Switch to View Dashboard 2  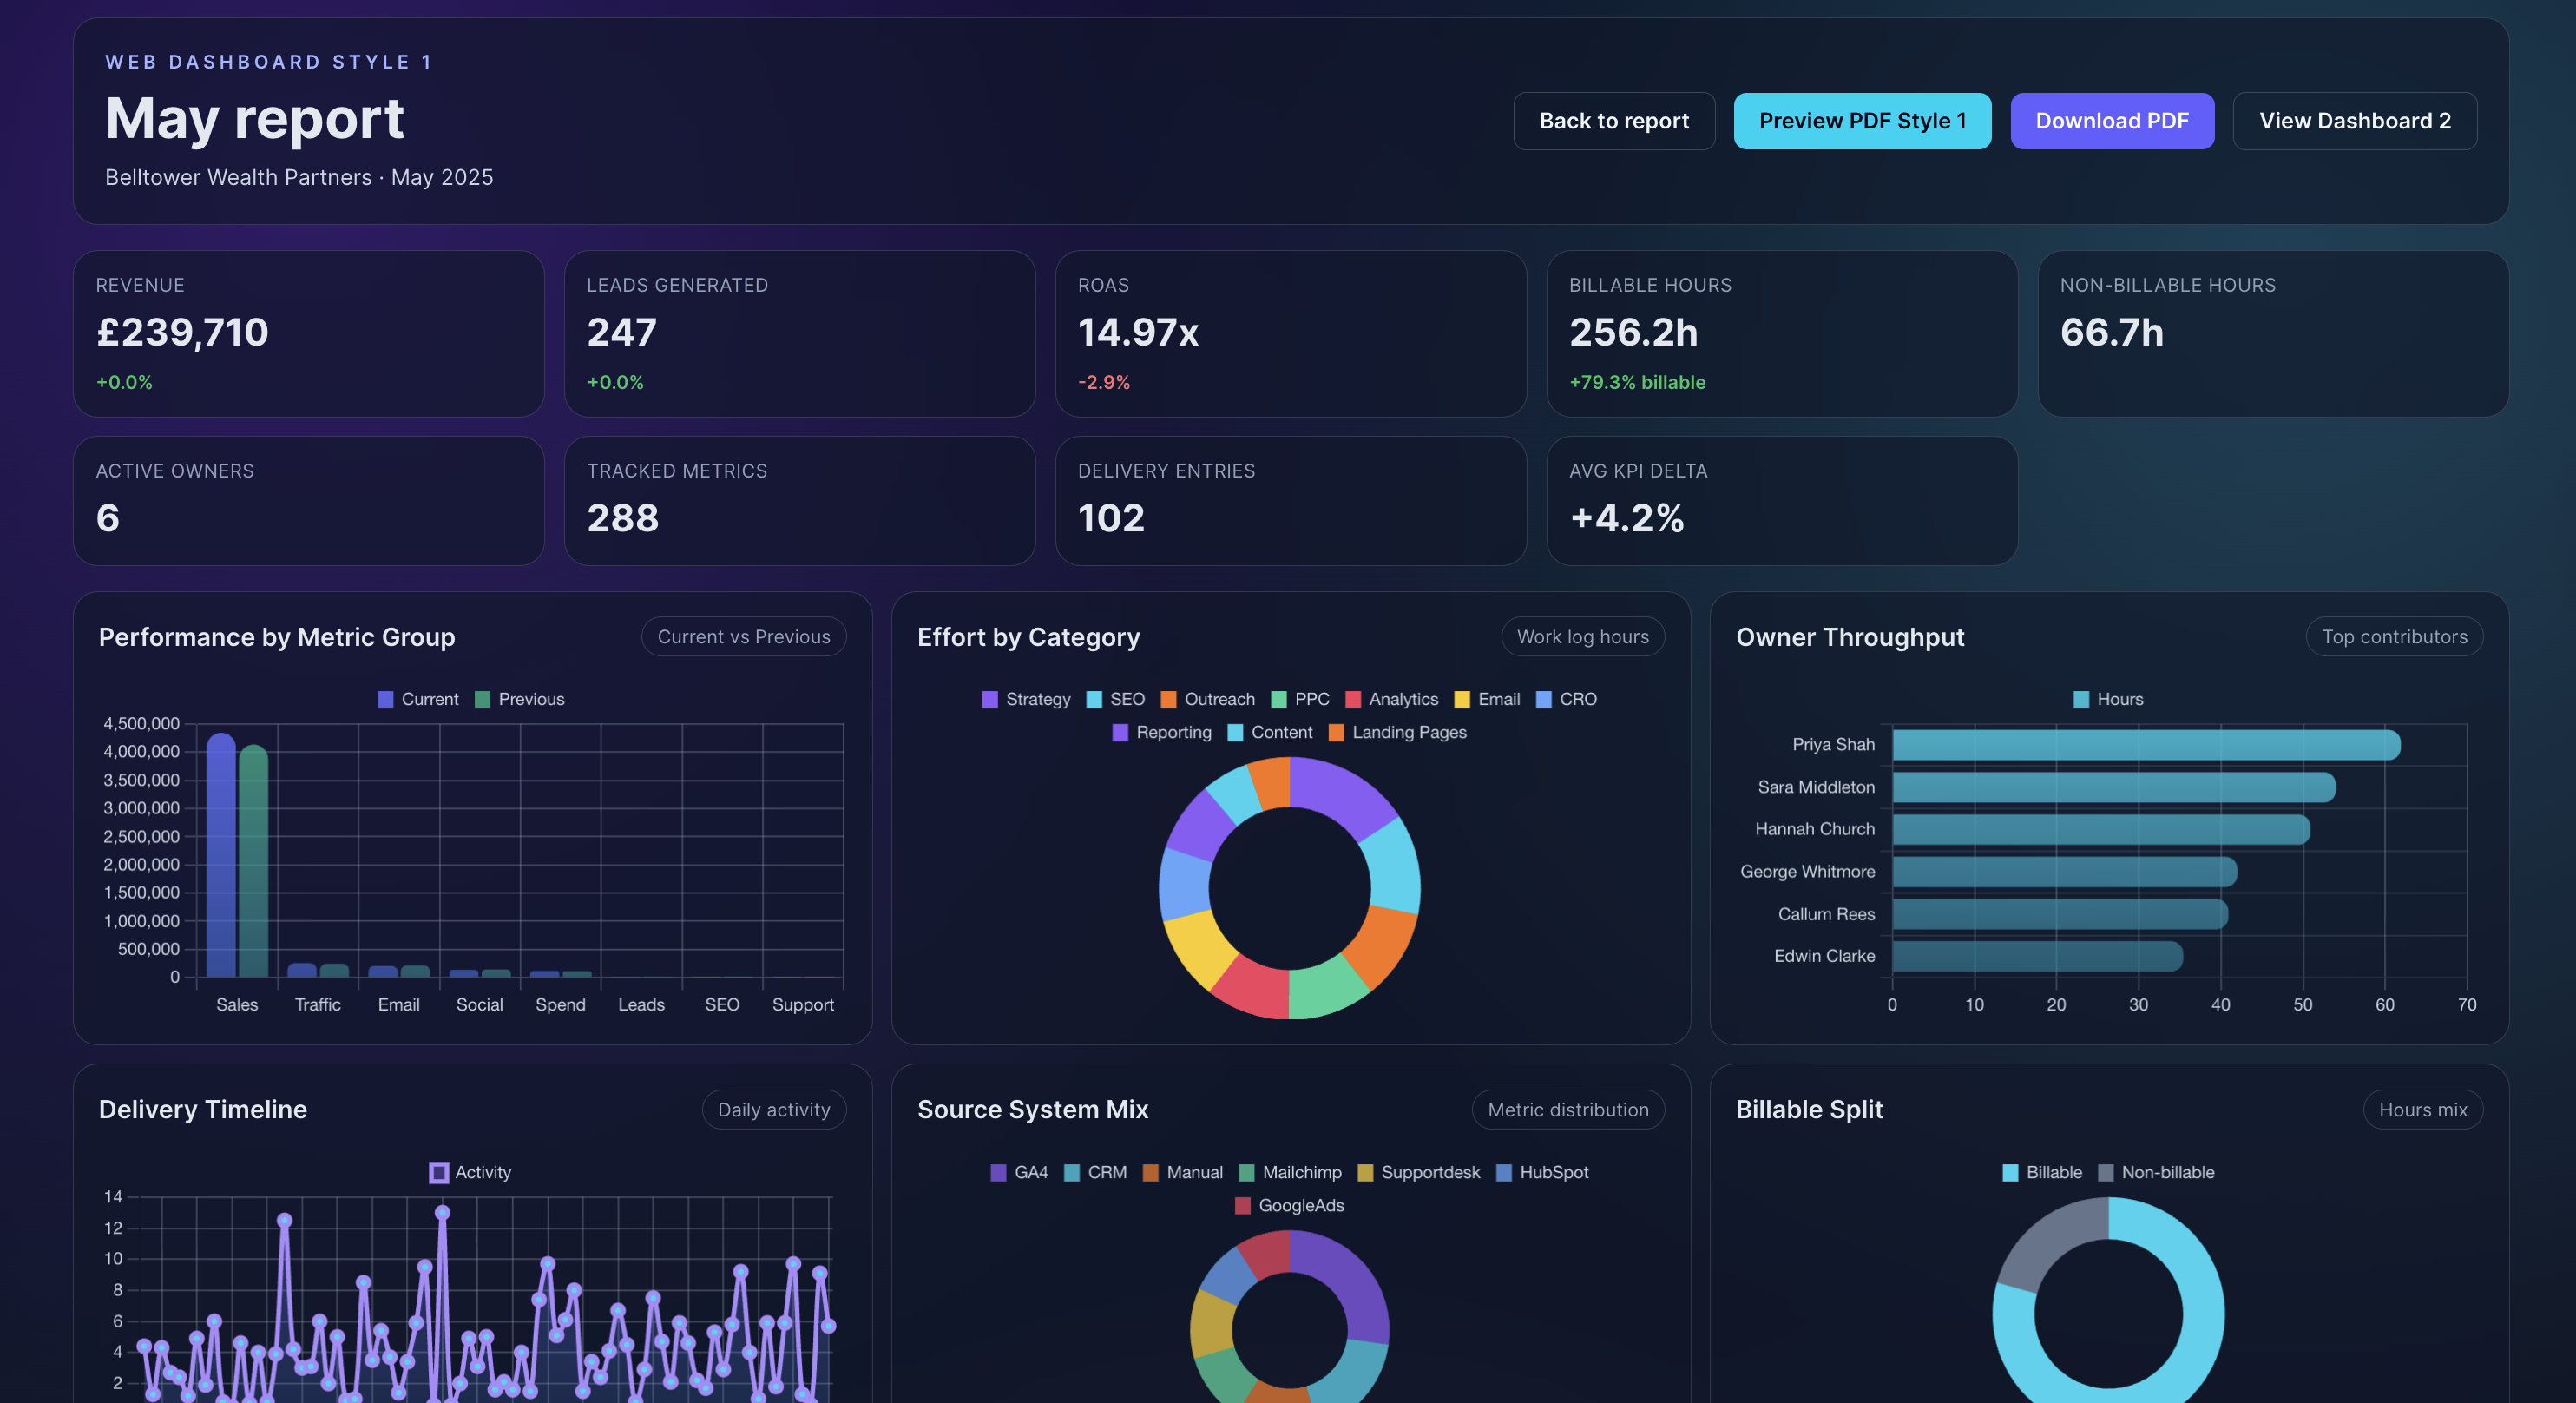(2353, 121)
